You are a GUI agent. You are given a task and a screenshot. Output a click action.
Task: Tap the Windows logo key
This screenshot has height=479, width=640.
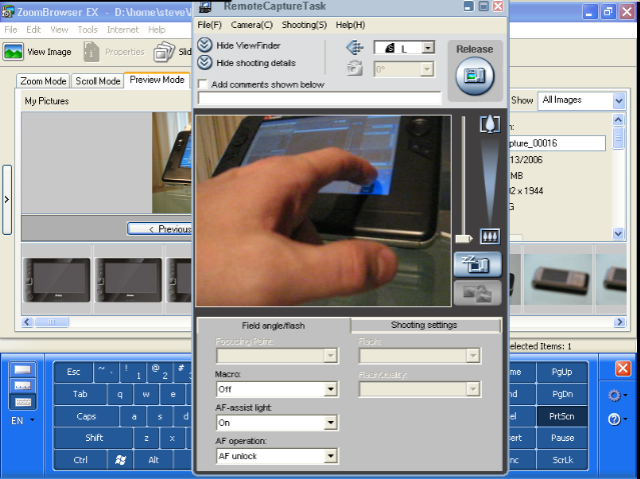(x=120, y=460)
